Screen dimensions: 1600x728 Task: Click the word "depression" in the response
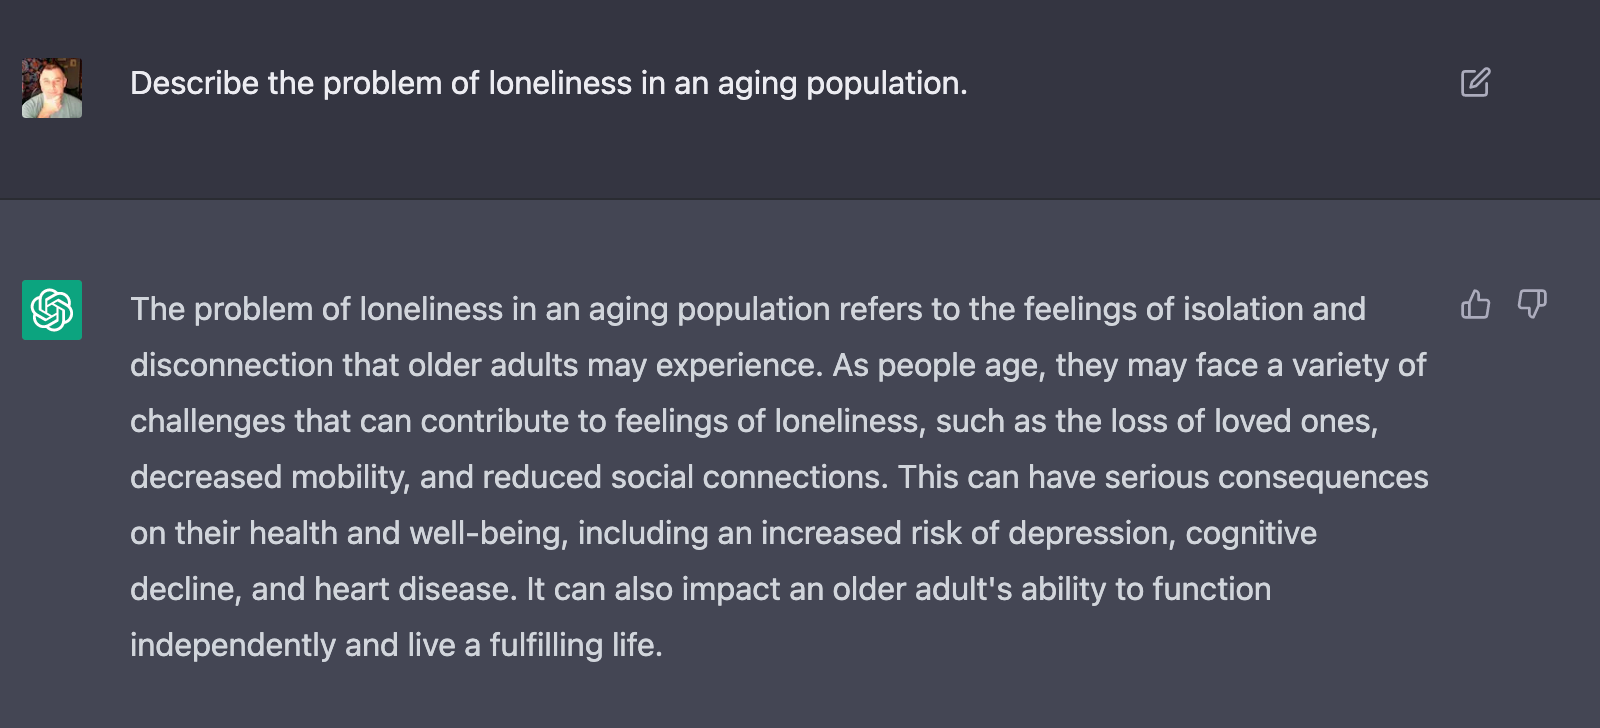(1090, 533)
